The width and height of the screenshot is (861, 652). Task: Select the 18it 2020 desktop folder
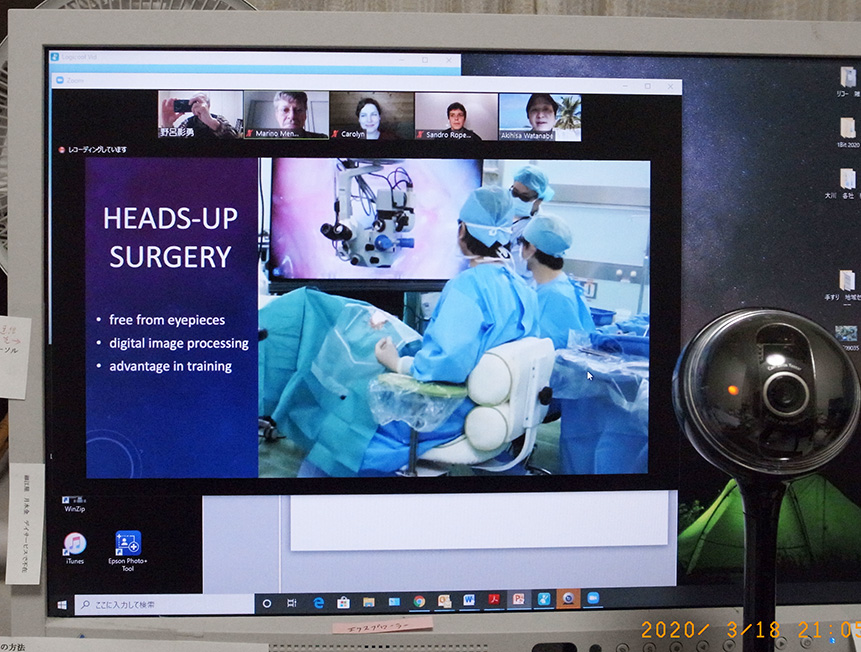[x=848, y=132]
